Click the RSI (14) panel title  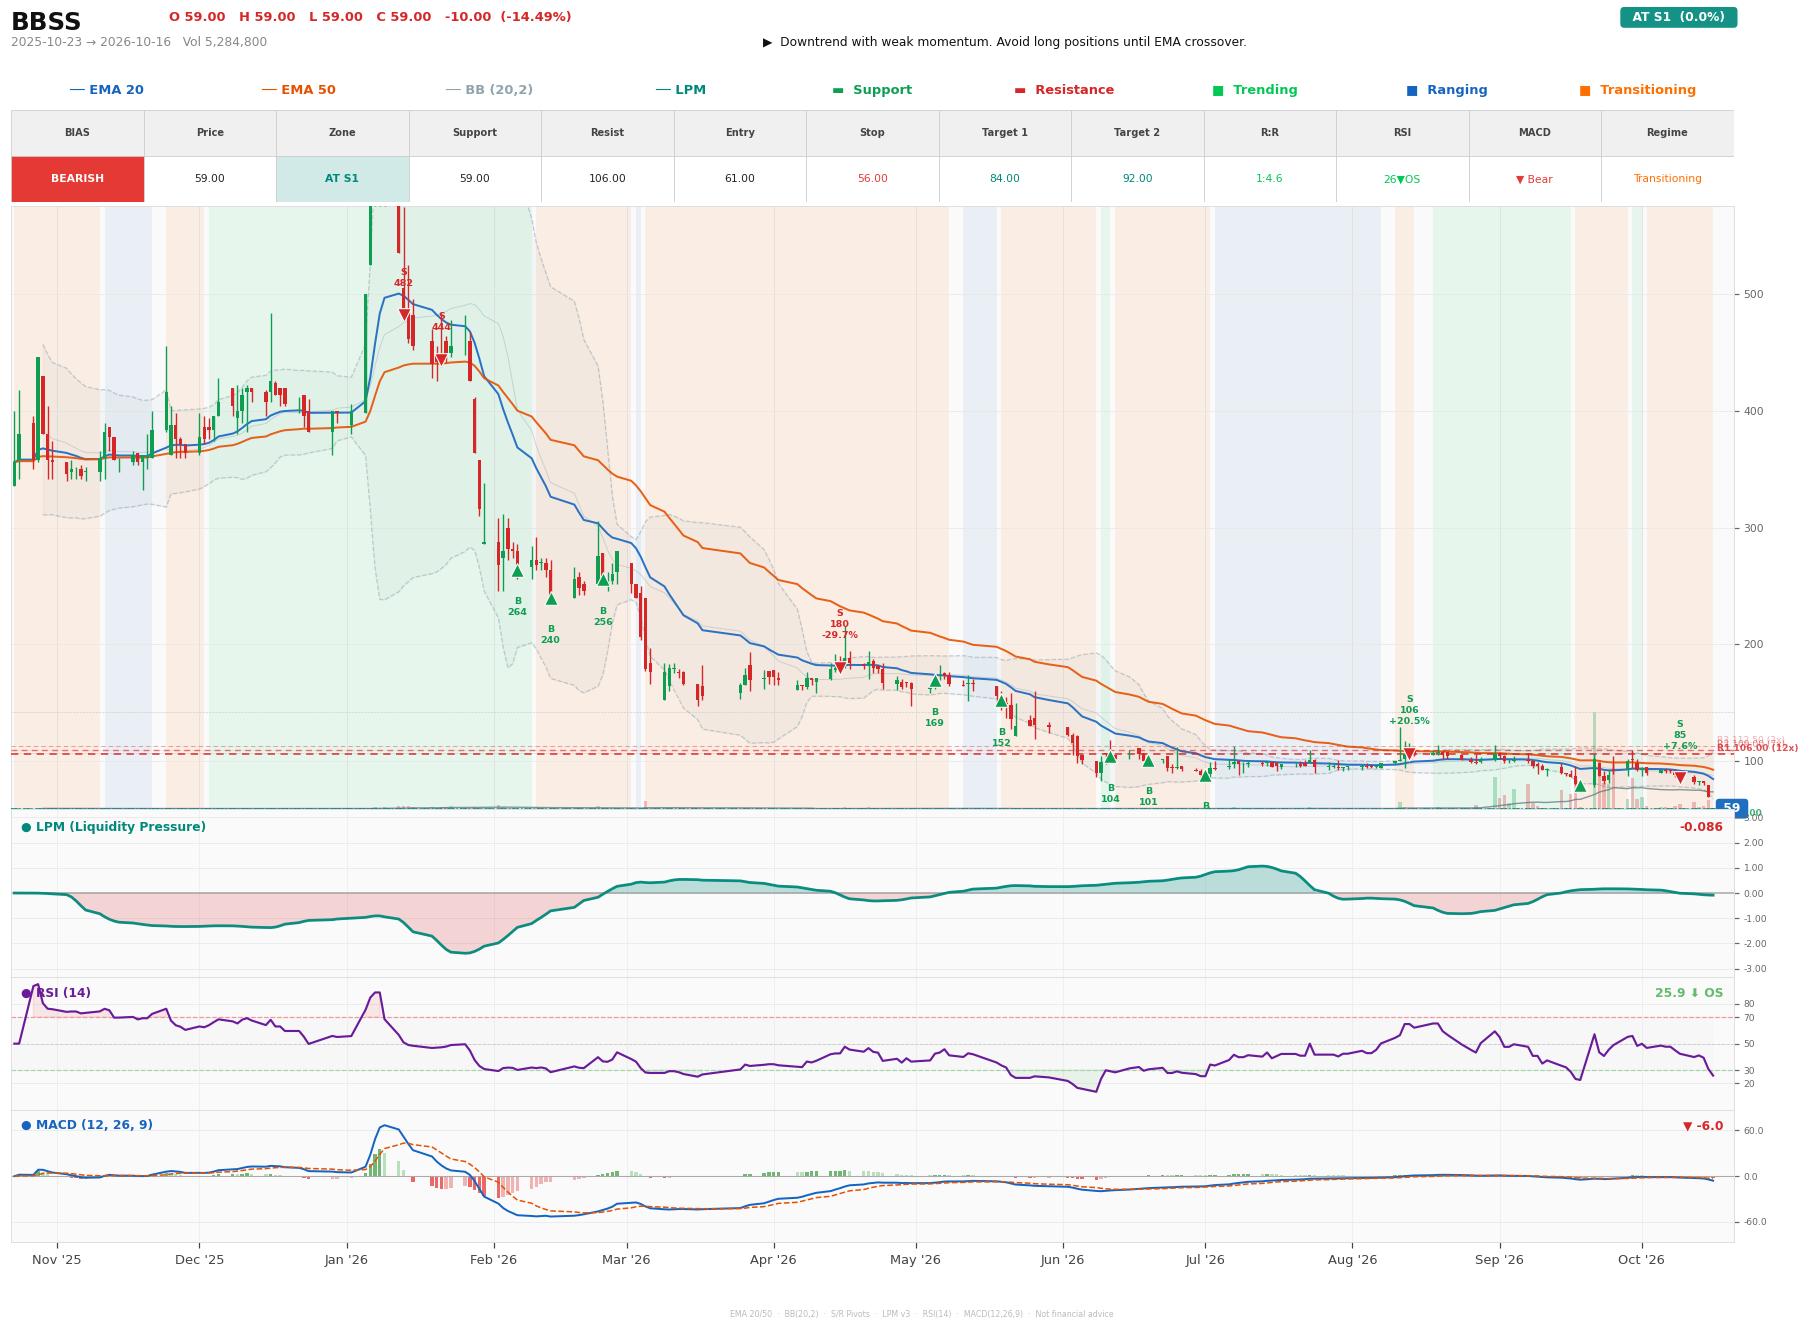pos(56,993)
